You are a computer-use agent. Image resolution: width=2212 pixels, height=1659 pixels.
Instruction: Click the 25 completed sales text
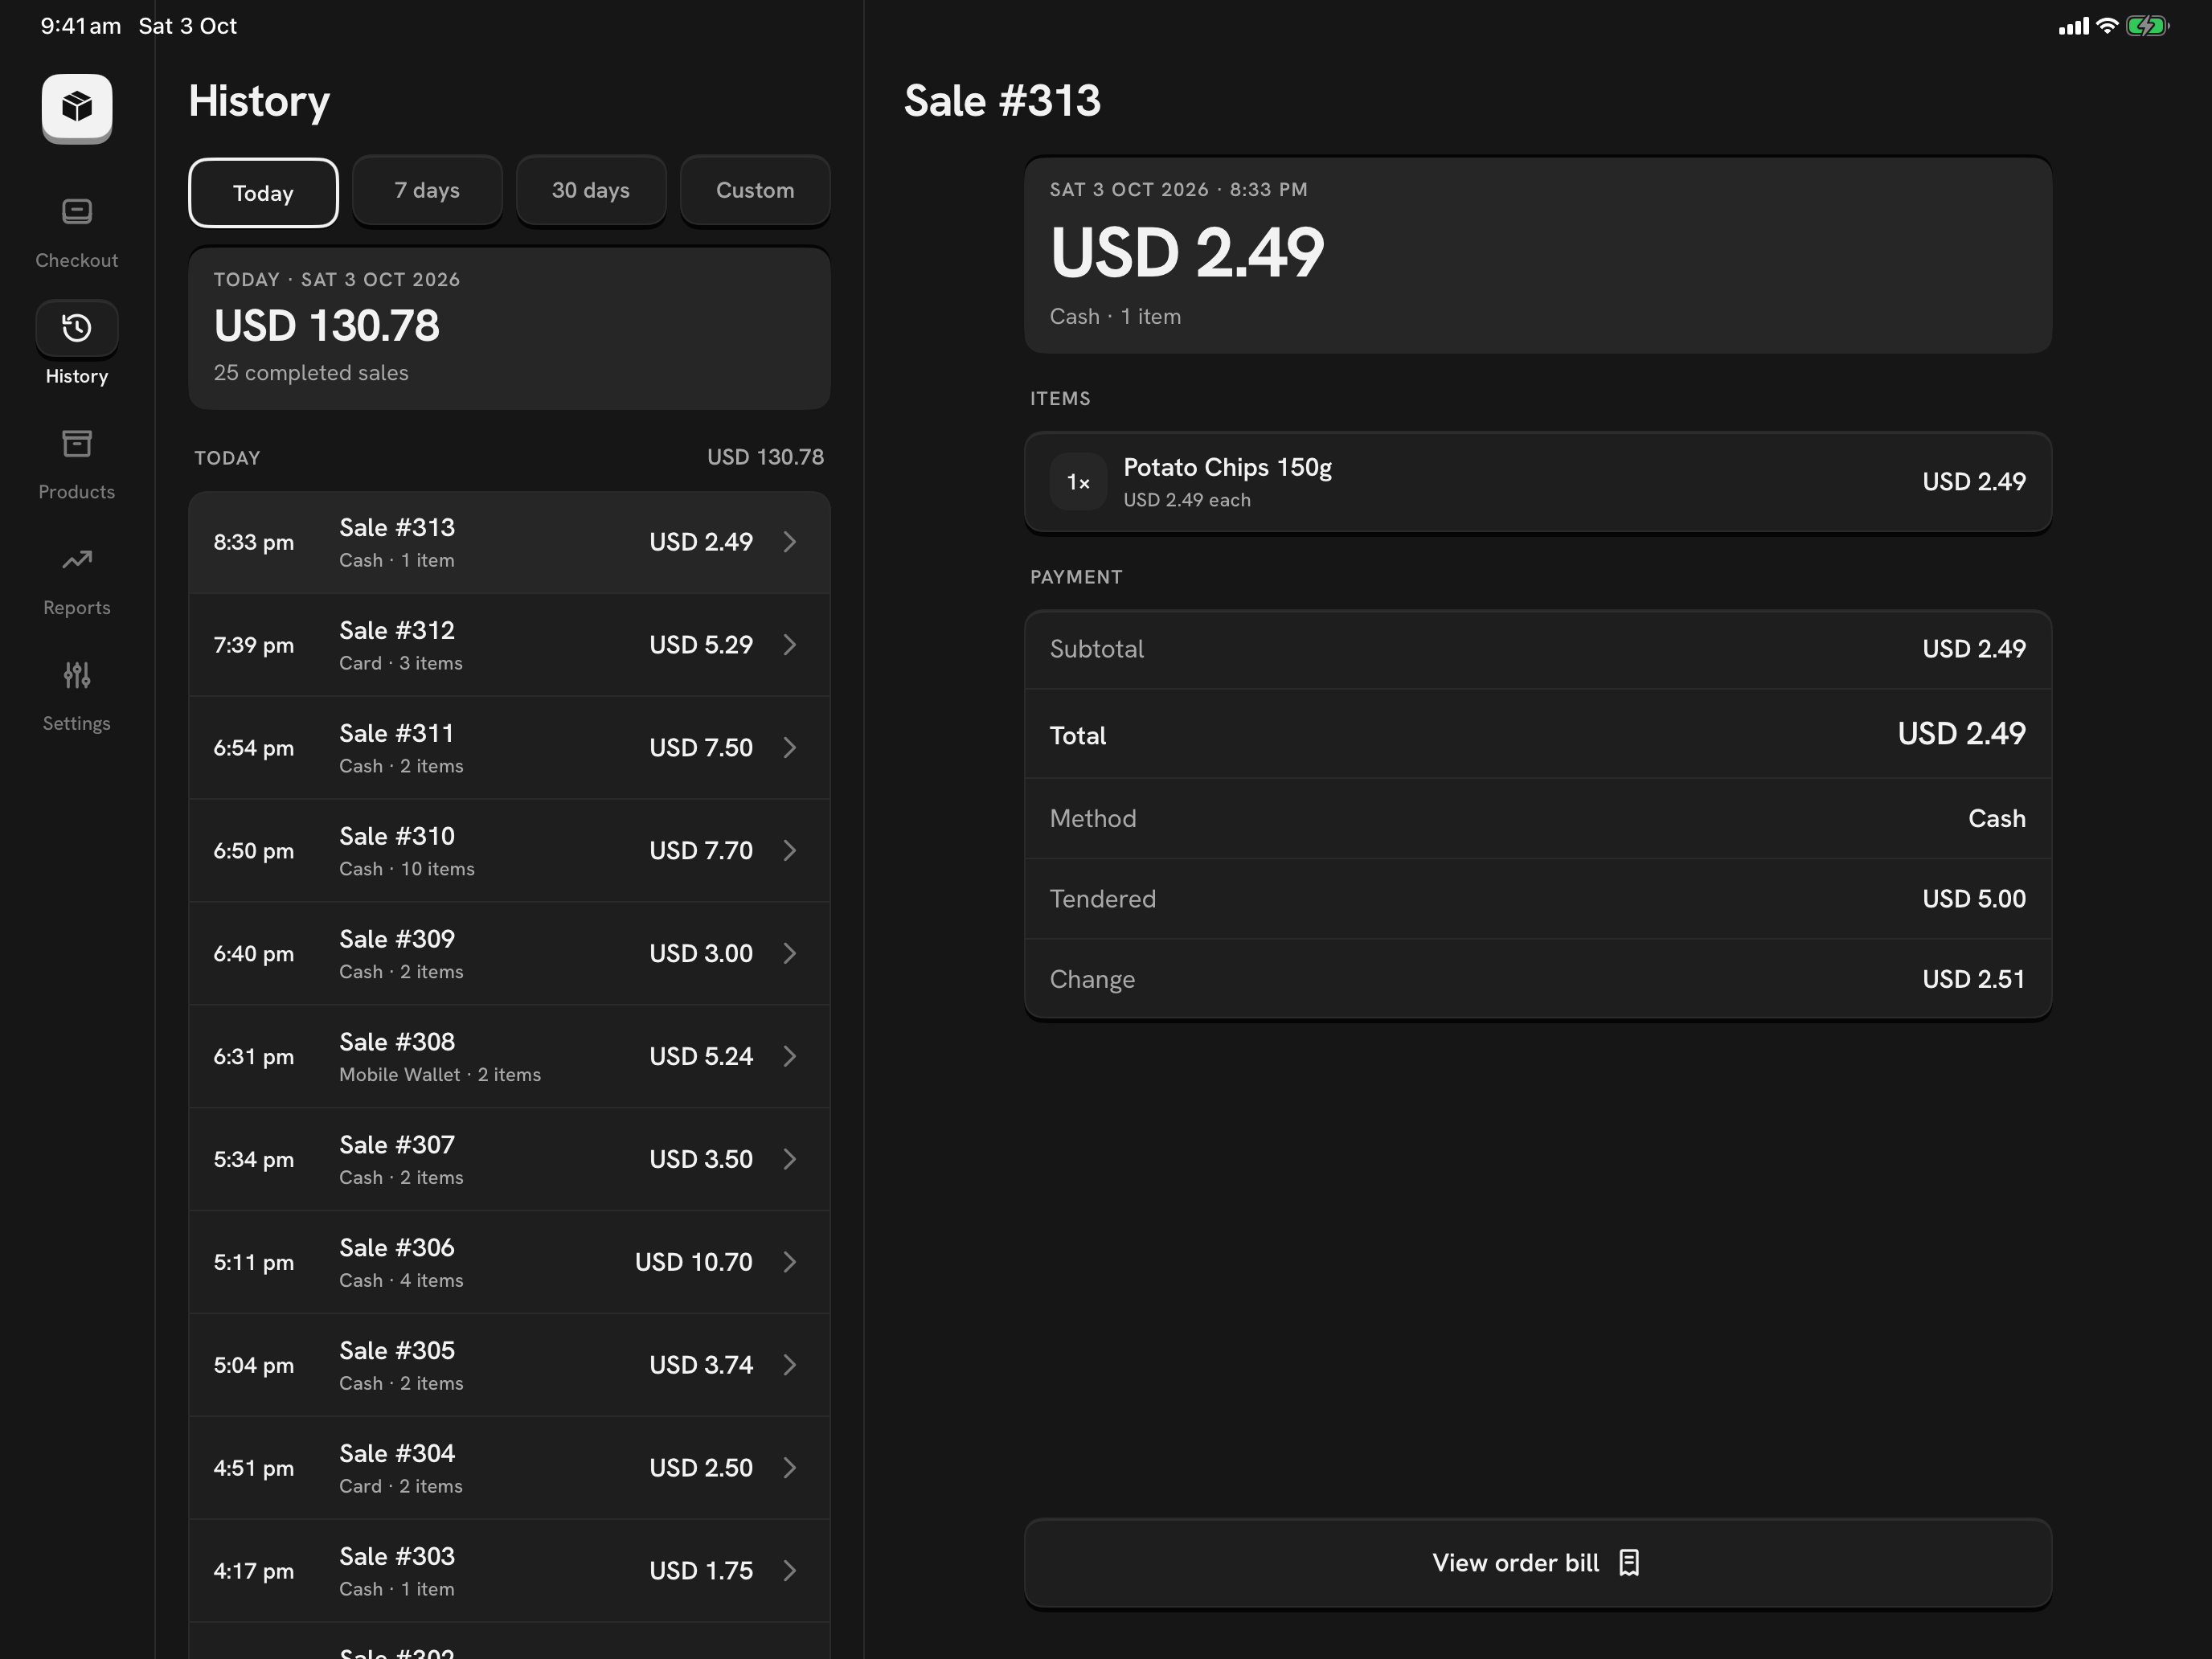click(311, 373)
